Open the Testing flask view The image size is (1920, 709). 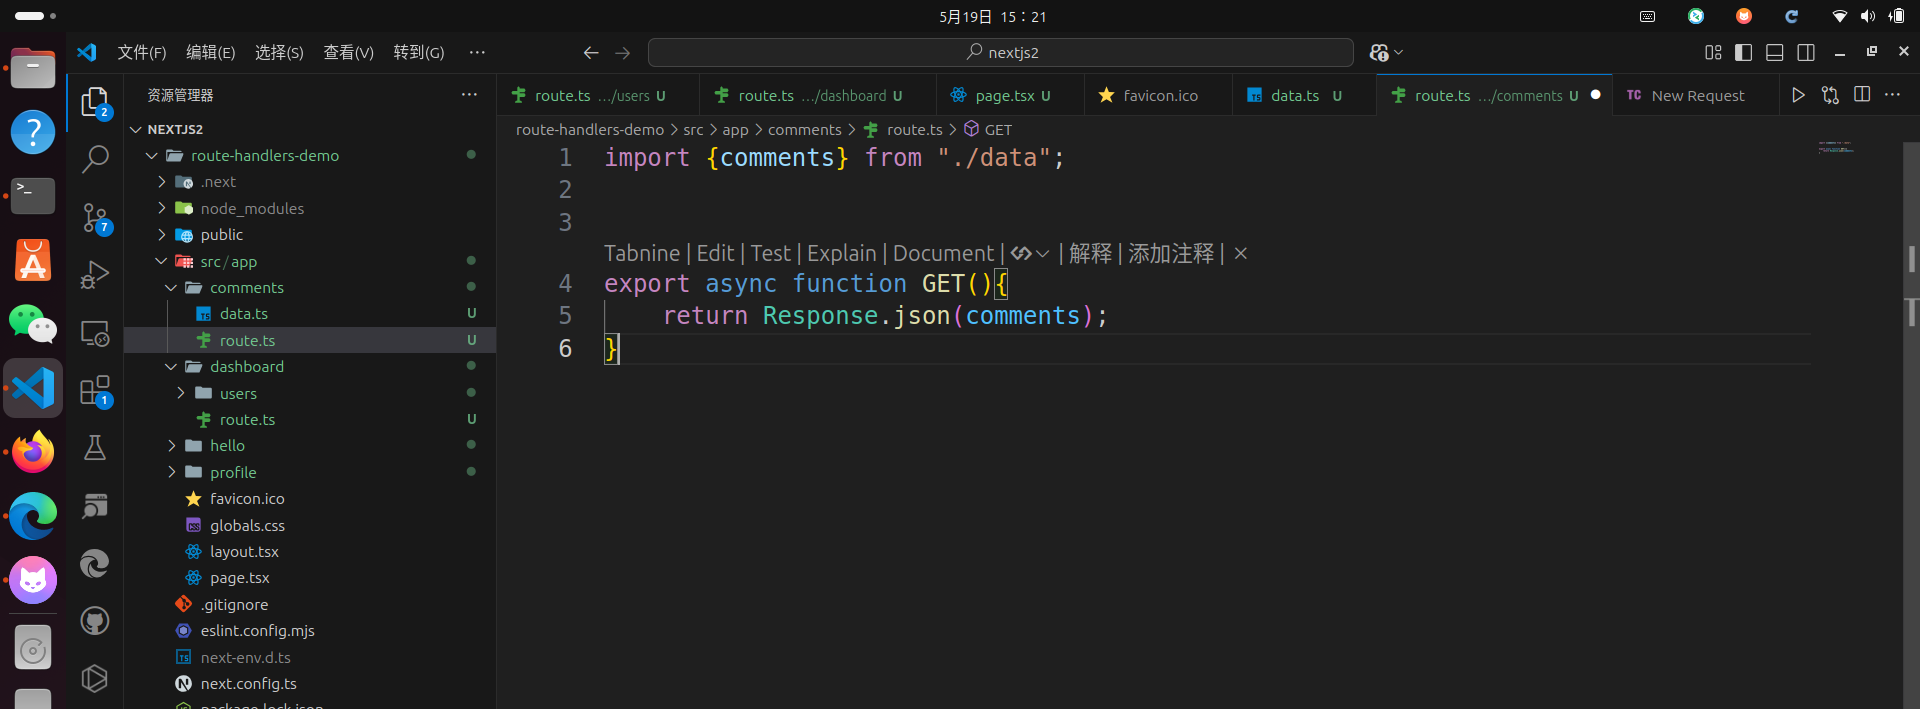pyautogui.click(x=95, y=447)
